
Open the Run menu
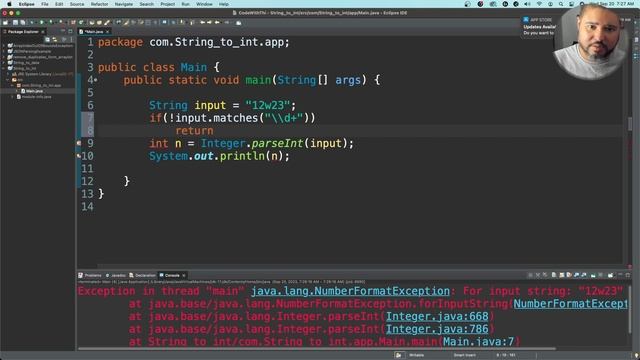pyautogui.click(x=185, y=4)
